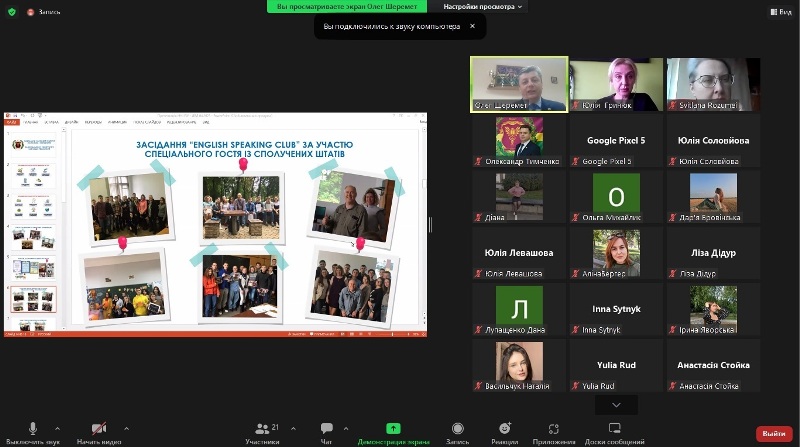800x447 pixels.
Task: Click the green shield encryption icon
Action: 10,11
